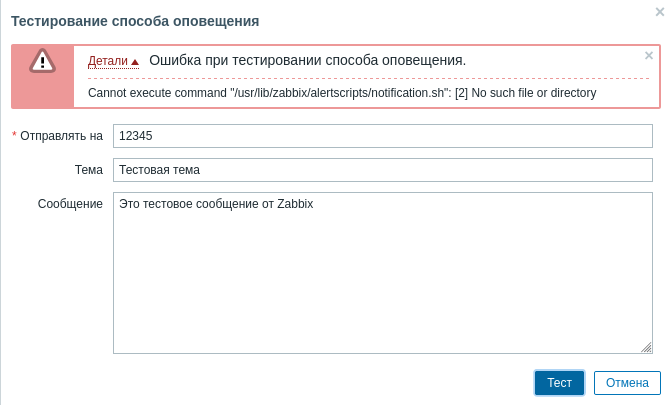
Task: Collapse details using the arrow beside Детали
Action: point(135,62)
